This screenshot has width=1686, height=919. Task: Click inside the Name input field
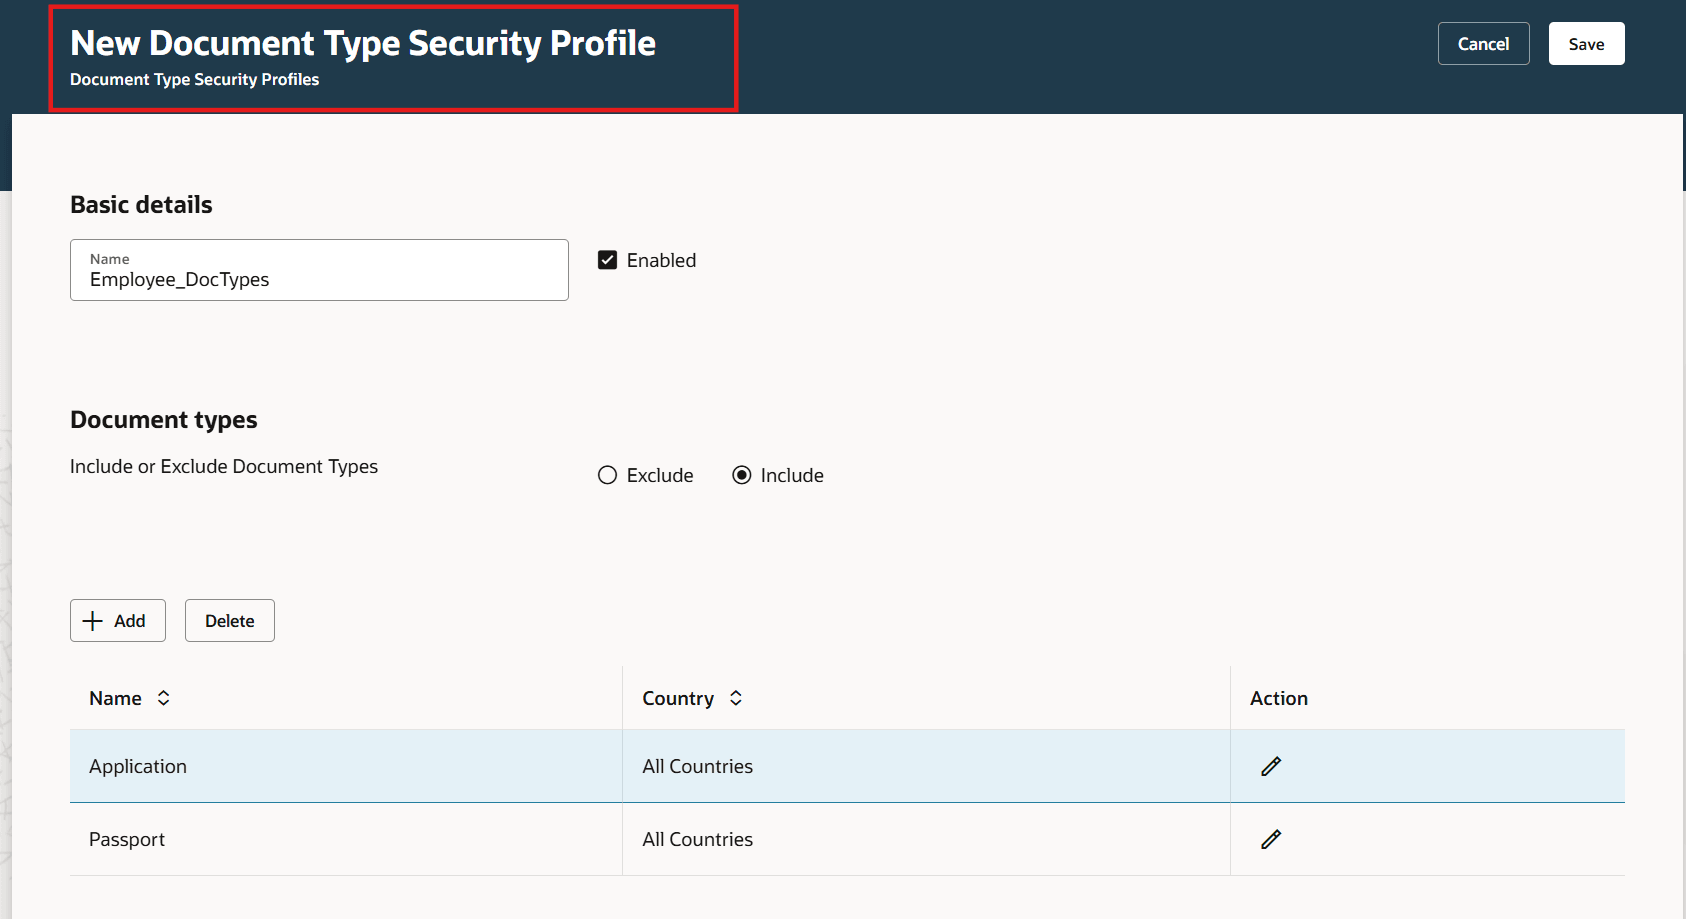coord(318,279)
